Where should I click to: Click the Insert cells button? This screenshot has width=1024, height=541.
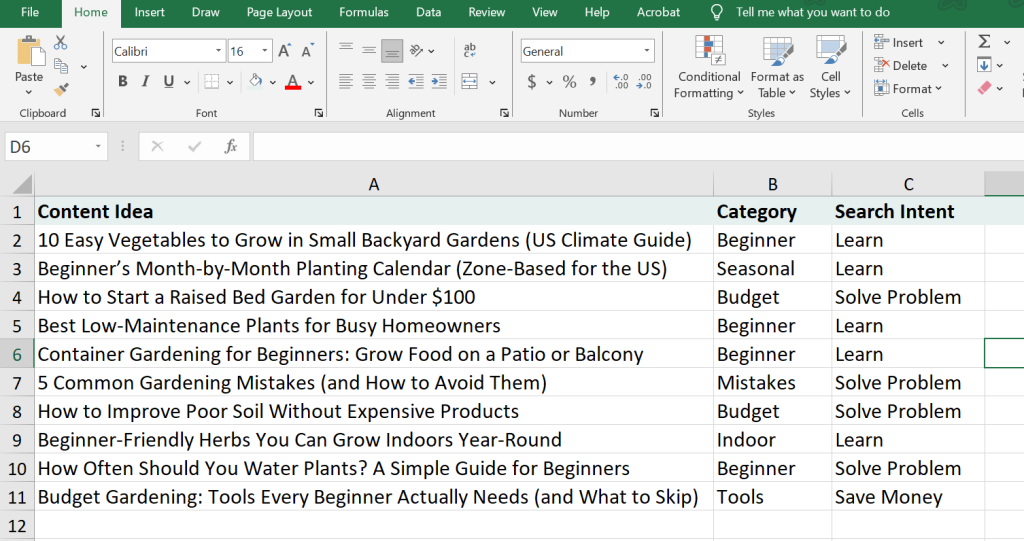pyautogui.click(x=900, y=42)
